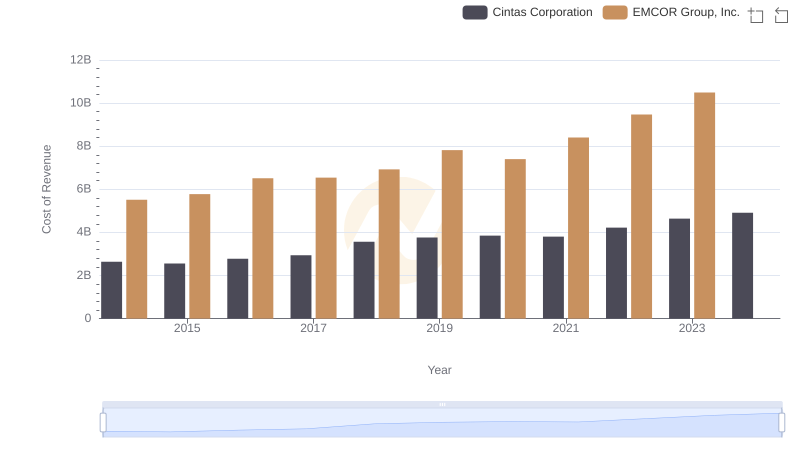The width and height of the screenshot is (800, 461).
Task: Click the 6B y-axis label
Action: point(84,189)
